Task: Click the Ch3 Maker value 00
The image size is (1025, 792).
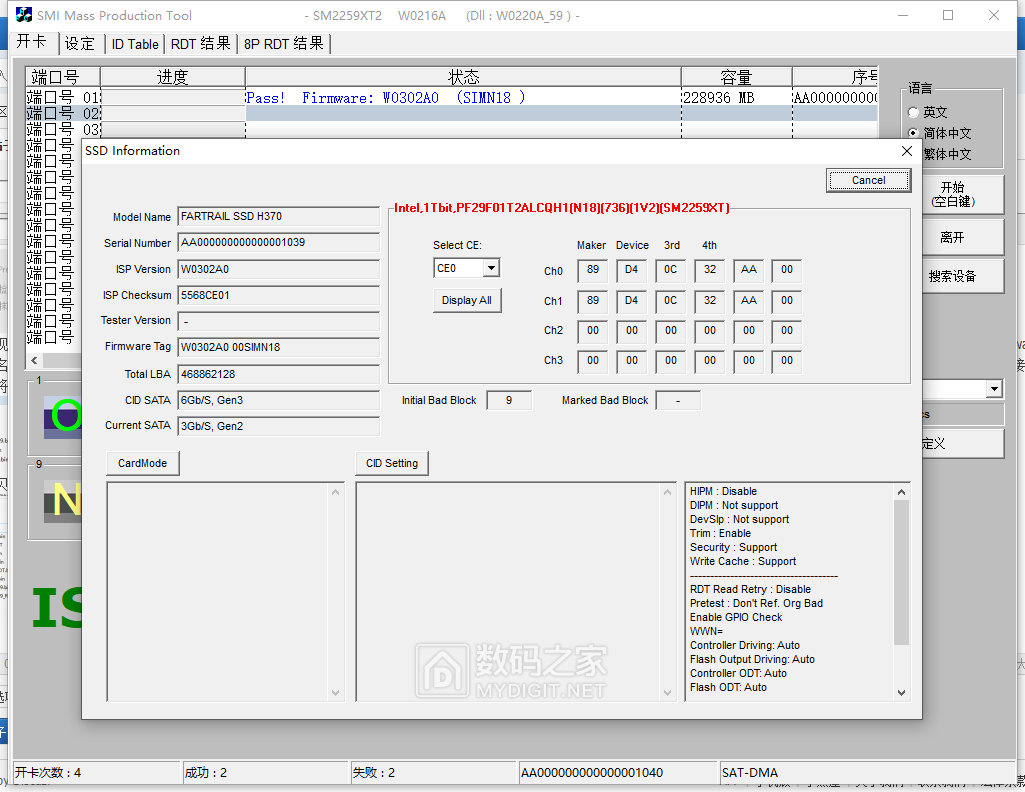Action: [593, 361]
